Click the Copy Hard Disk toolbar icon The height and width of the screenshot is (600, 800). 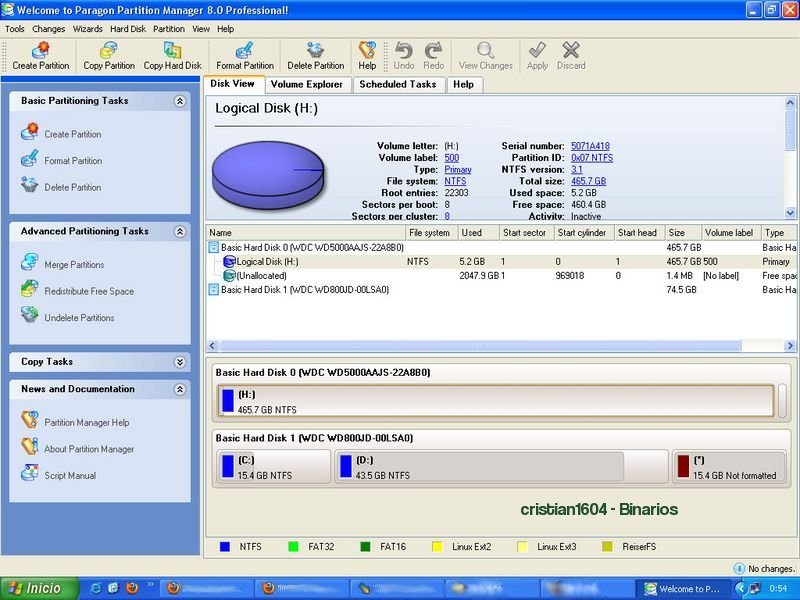(x=172, y=56)
